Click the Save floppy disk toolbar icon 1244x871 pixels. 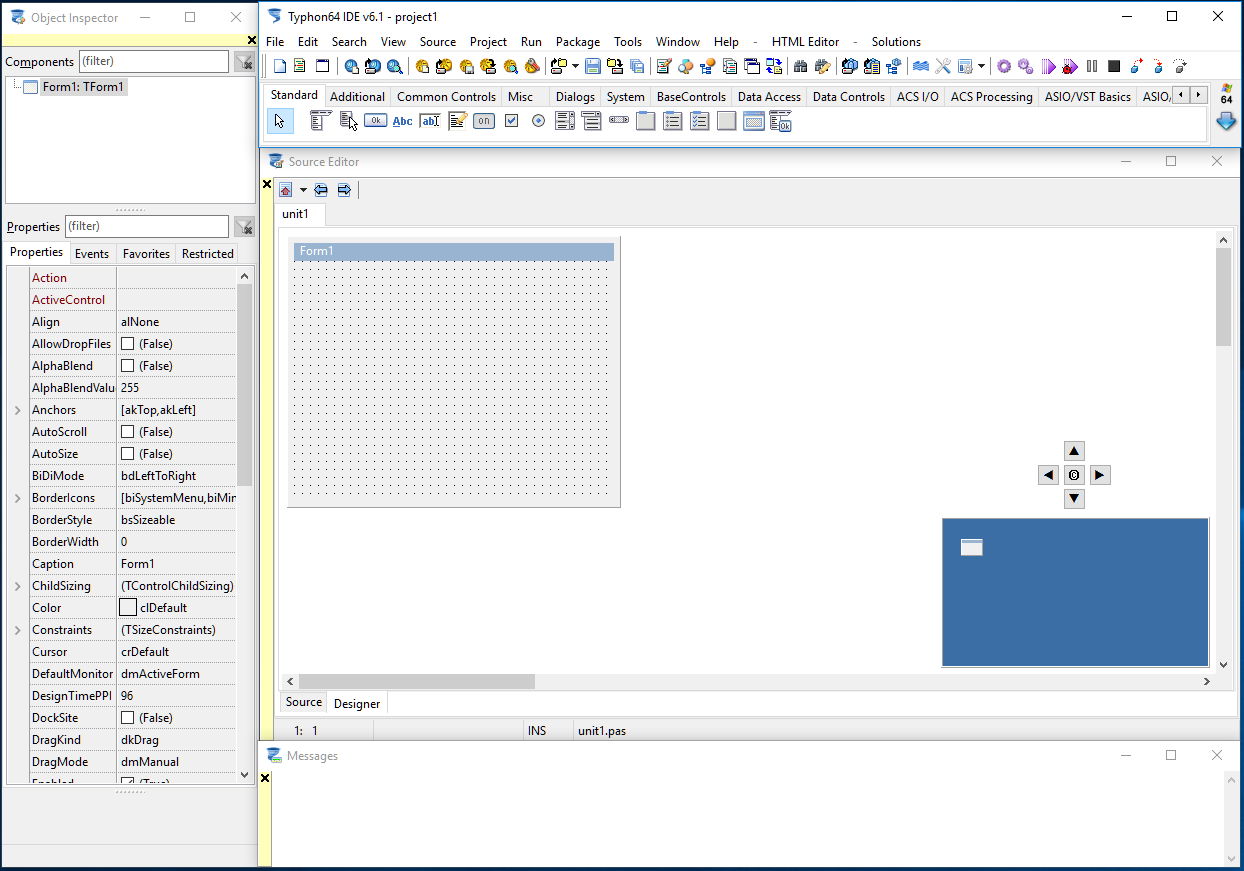(x=593, y=67)
